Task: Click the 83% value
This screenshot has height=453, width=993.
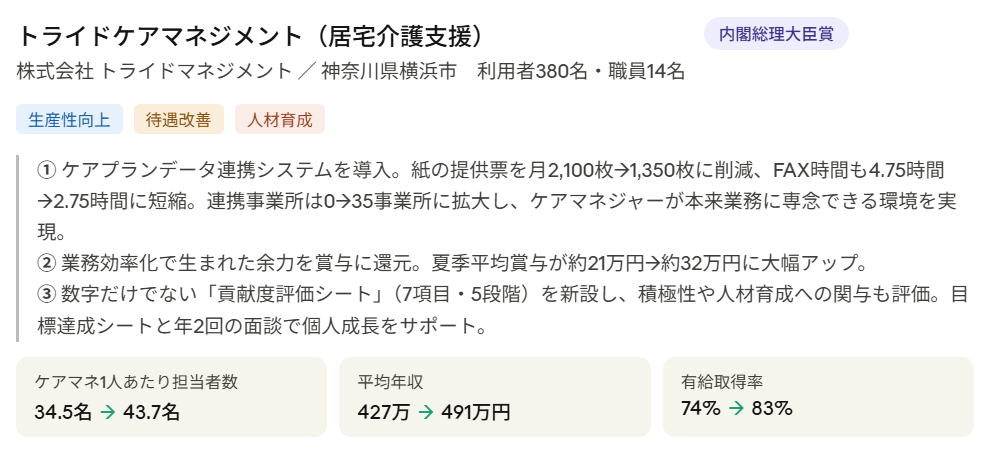Action: [x=772, y=408]
